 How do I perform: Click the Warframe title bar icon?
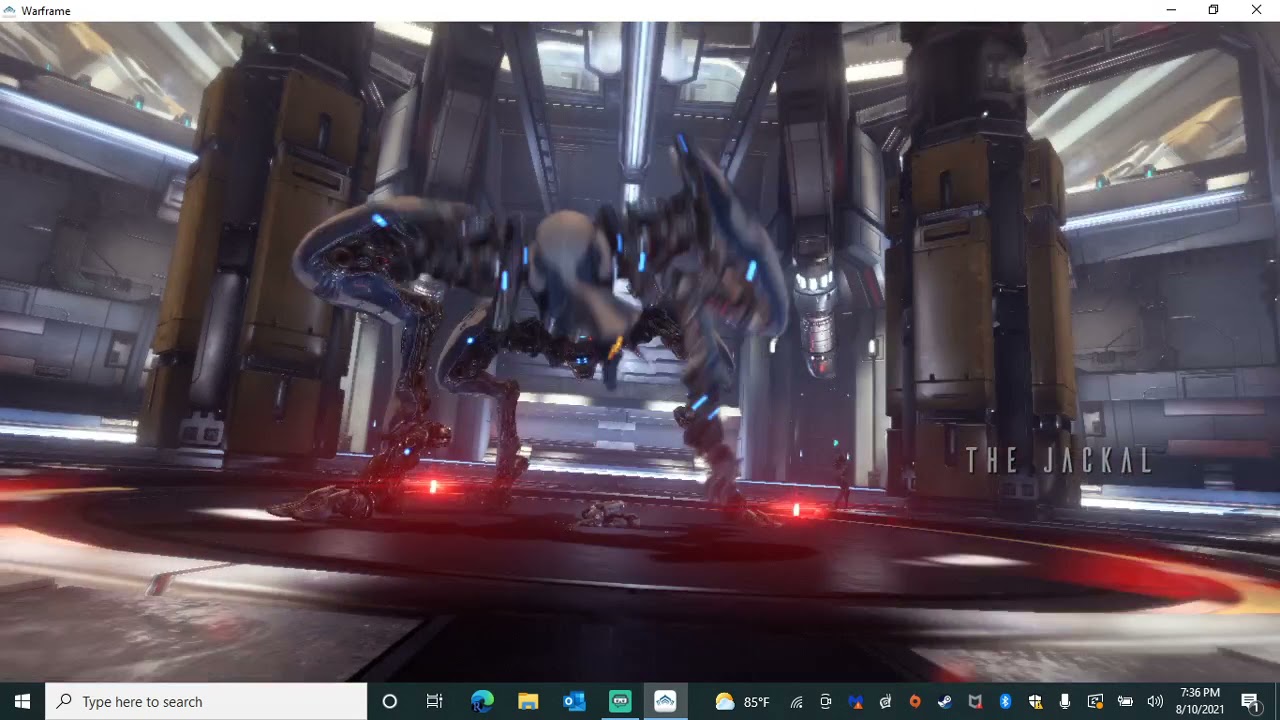point(10,10)
